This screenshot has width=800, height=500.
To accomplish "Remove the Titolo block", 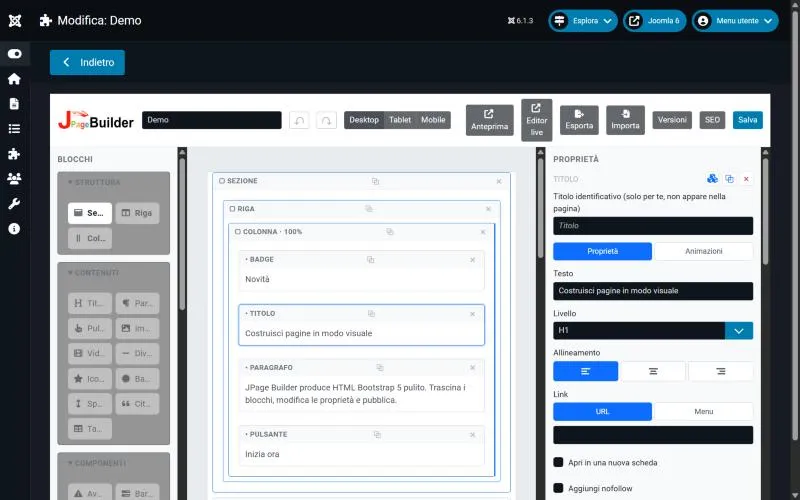I will pyautogui.click(x=472, y=314).
